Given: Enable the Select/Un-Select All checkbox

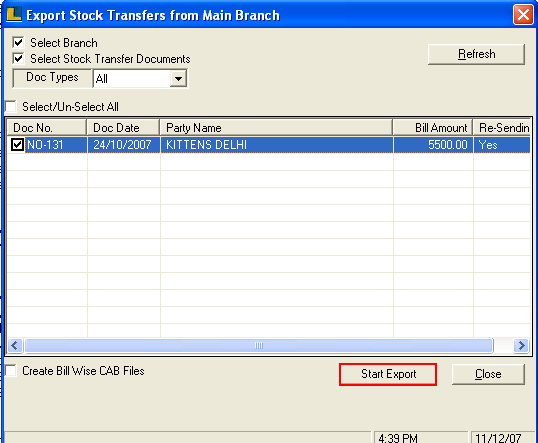Looking at the screenshot, I should tap(11, 106).
